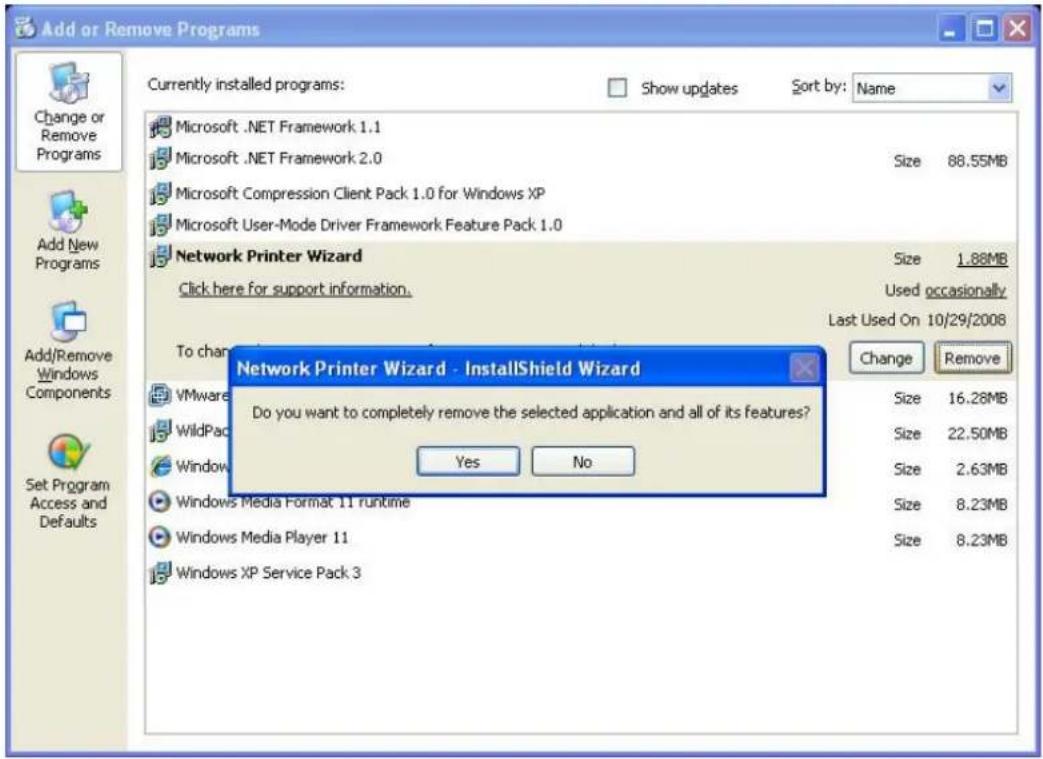1043x759 pixels.
Task: Minimize the Add or Remove Programs window
Action: pyautogui.click(x=953, y=29)
